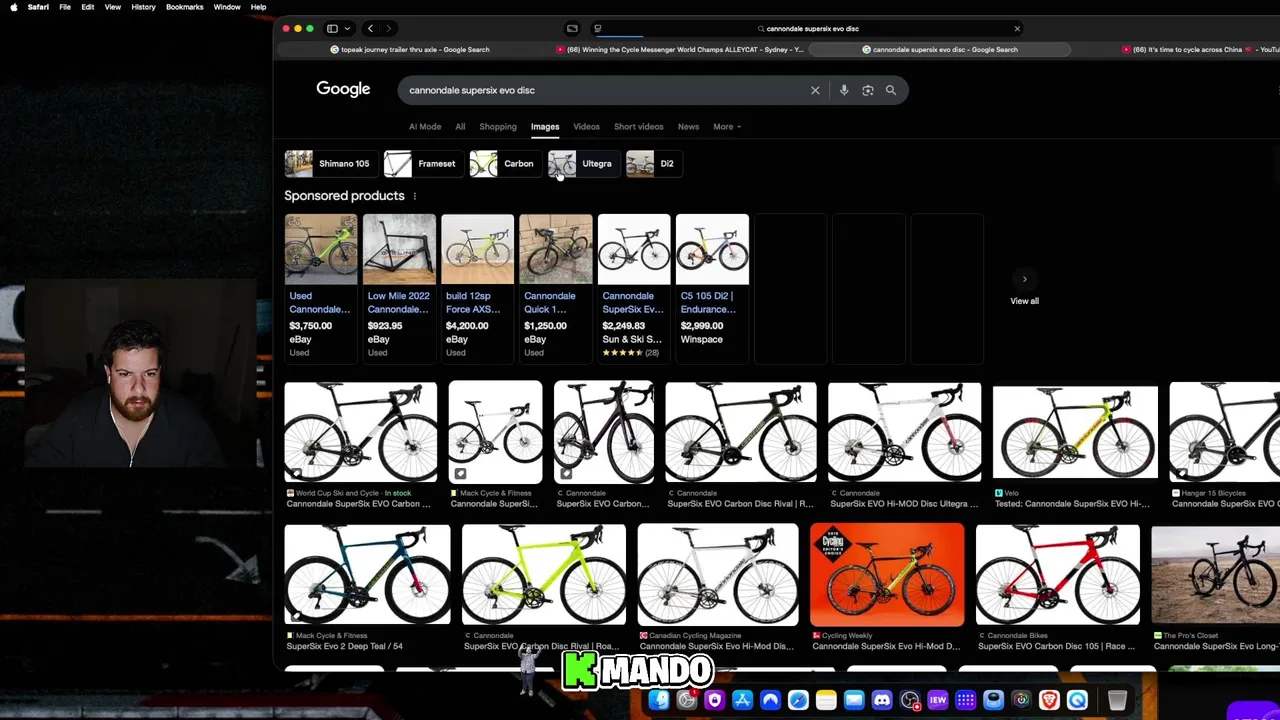Open SuperSix Evo 2 Deep Teal image
This screenshot has width=1280, height=720.
[x=367, y=574]
